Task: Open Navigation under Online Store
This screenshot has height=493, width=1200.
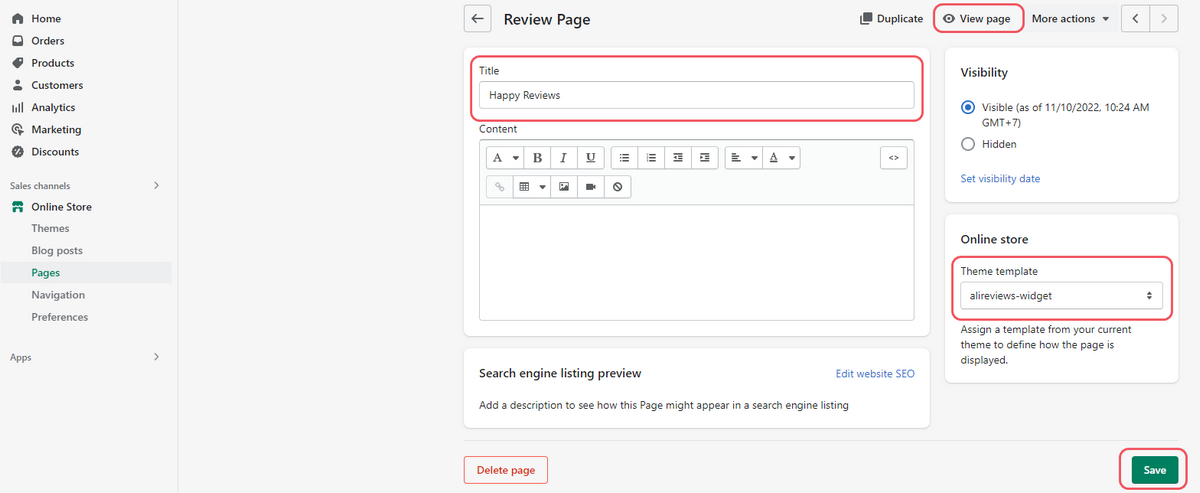Action: coord(58,295)
